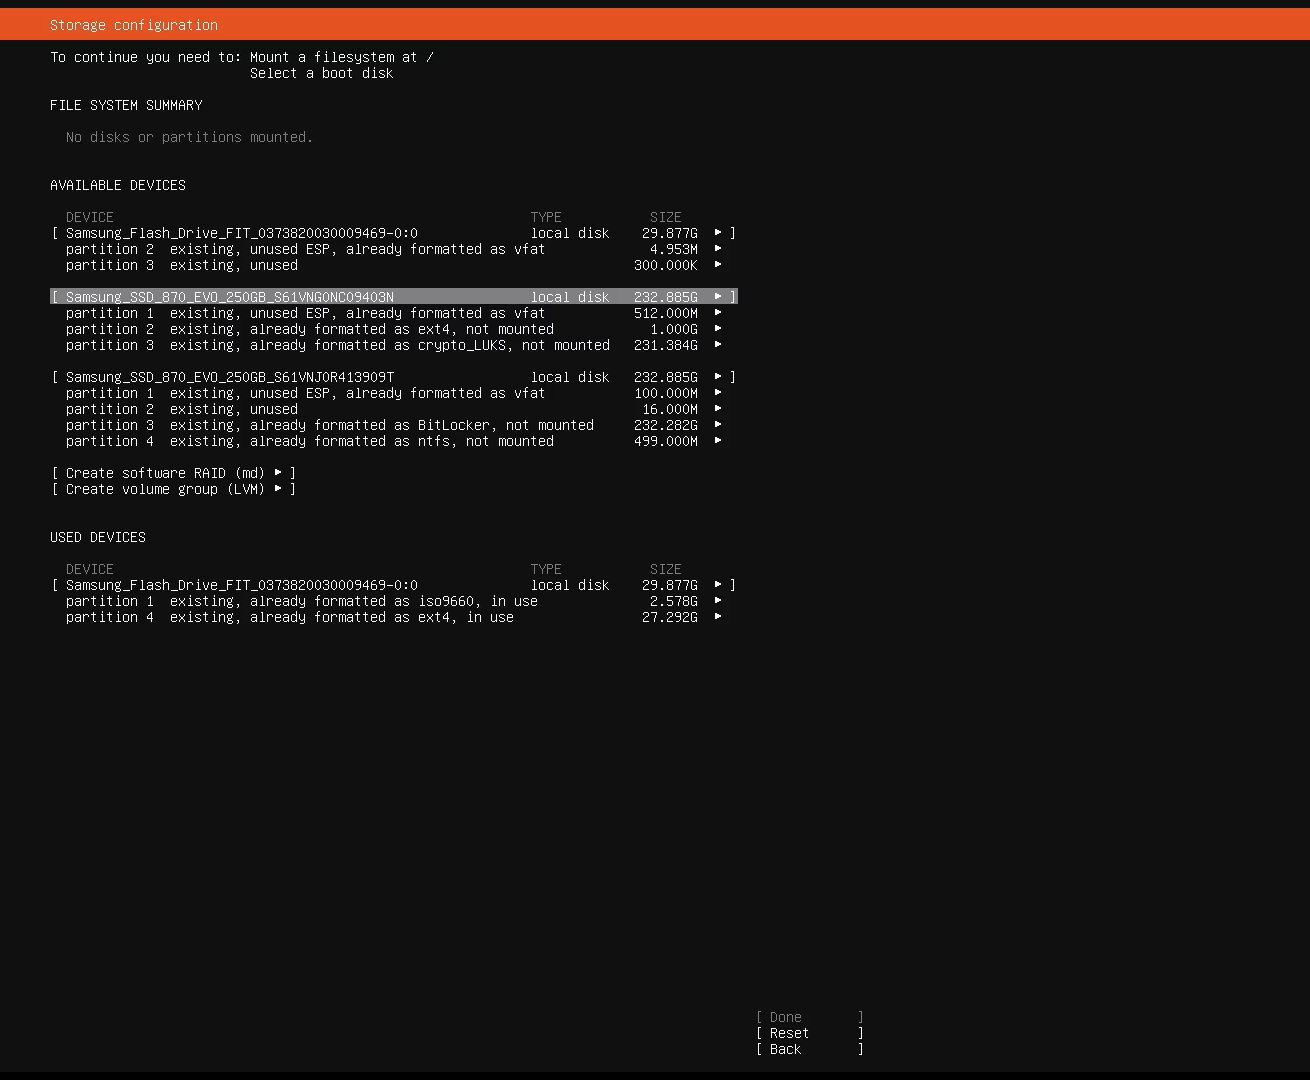
Task: Click the 'Mount a filesystem at /' instruction
Action: [342, 57]
